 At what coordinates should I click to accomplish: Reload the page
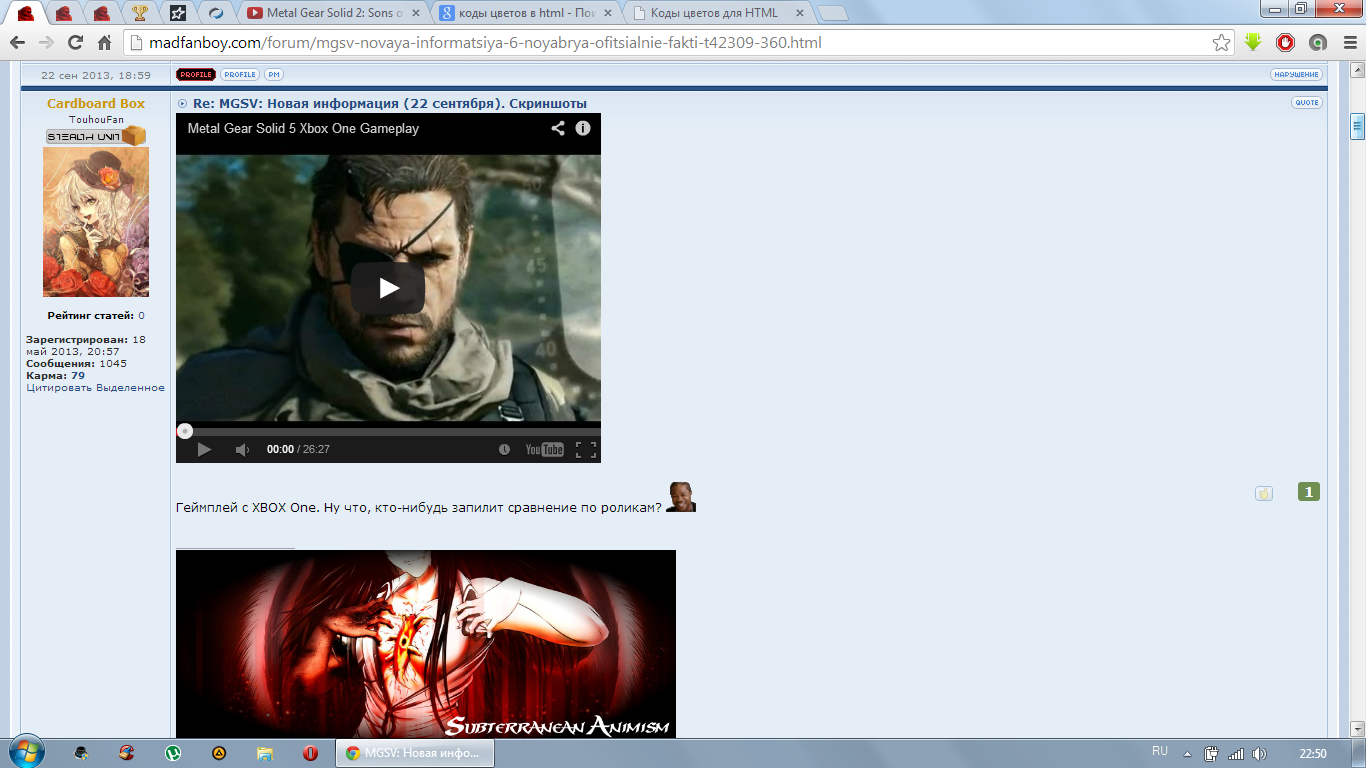click(x=75, y=43)
